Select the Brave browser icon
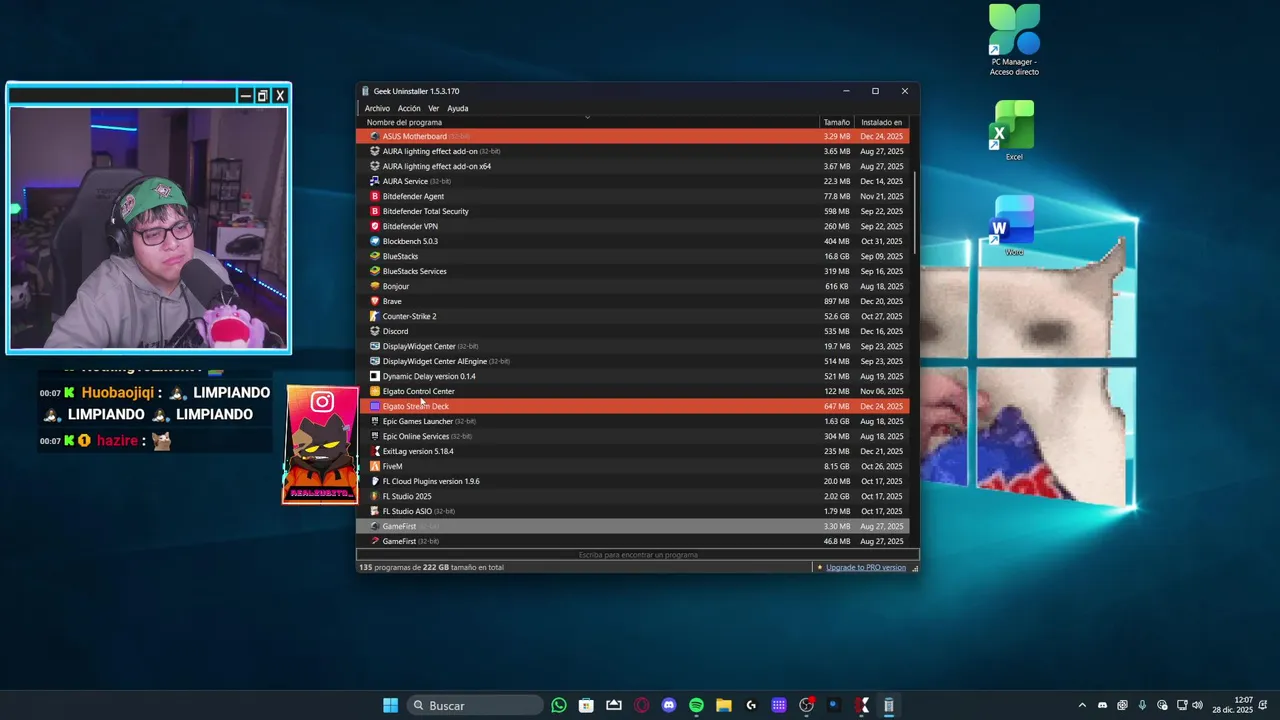Image resolution: width=1280 pixels, height=720 pixels. (375, 301)
